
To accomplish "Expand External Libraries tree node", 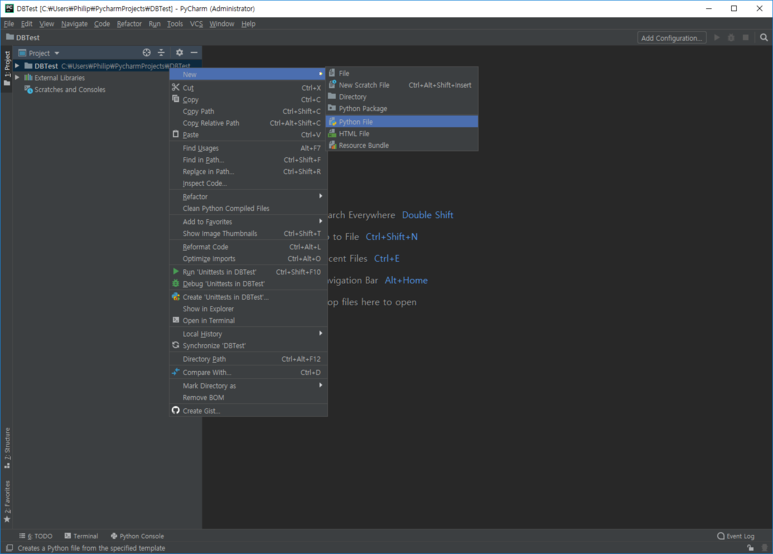I will (x=17, y=78).
